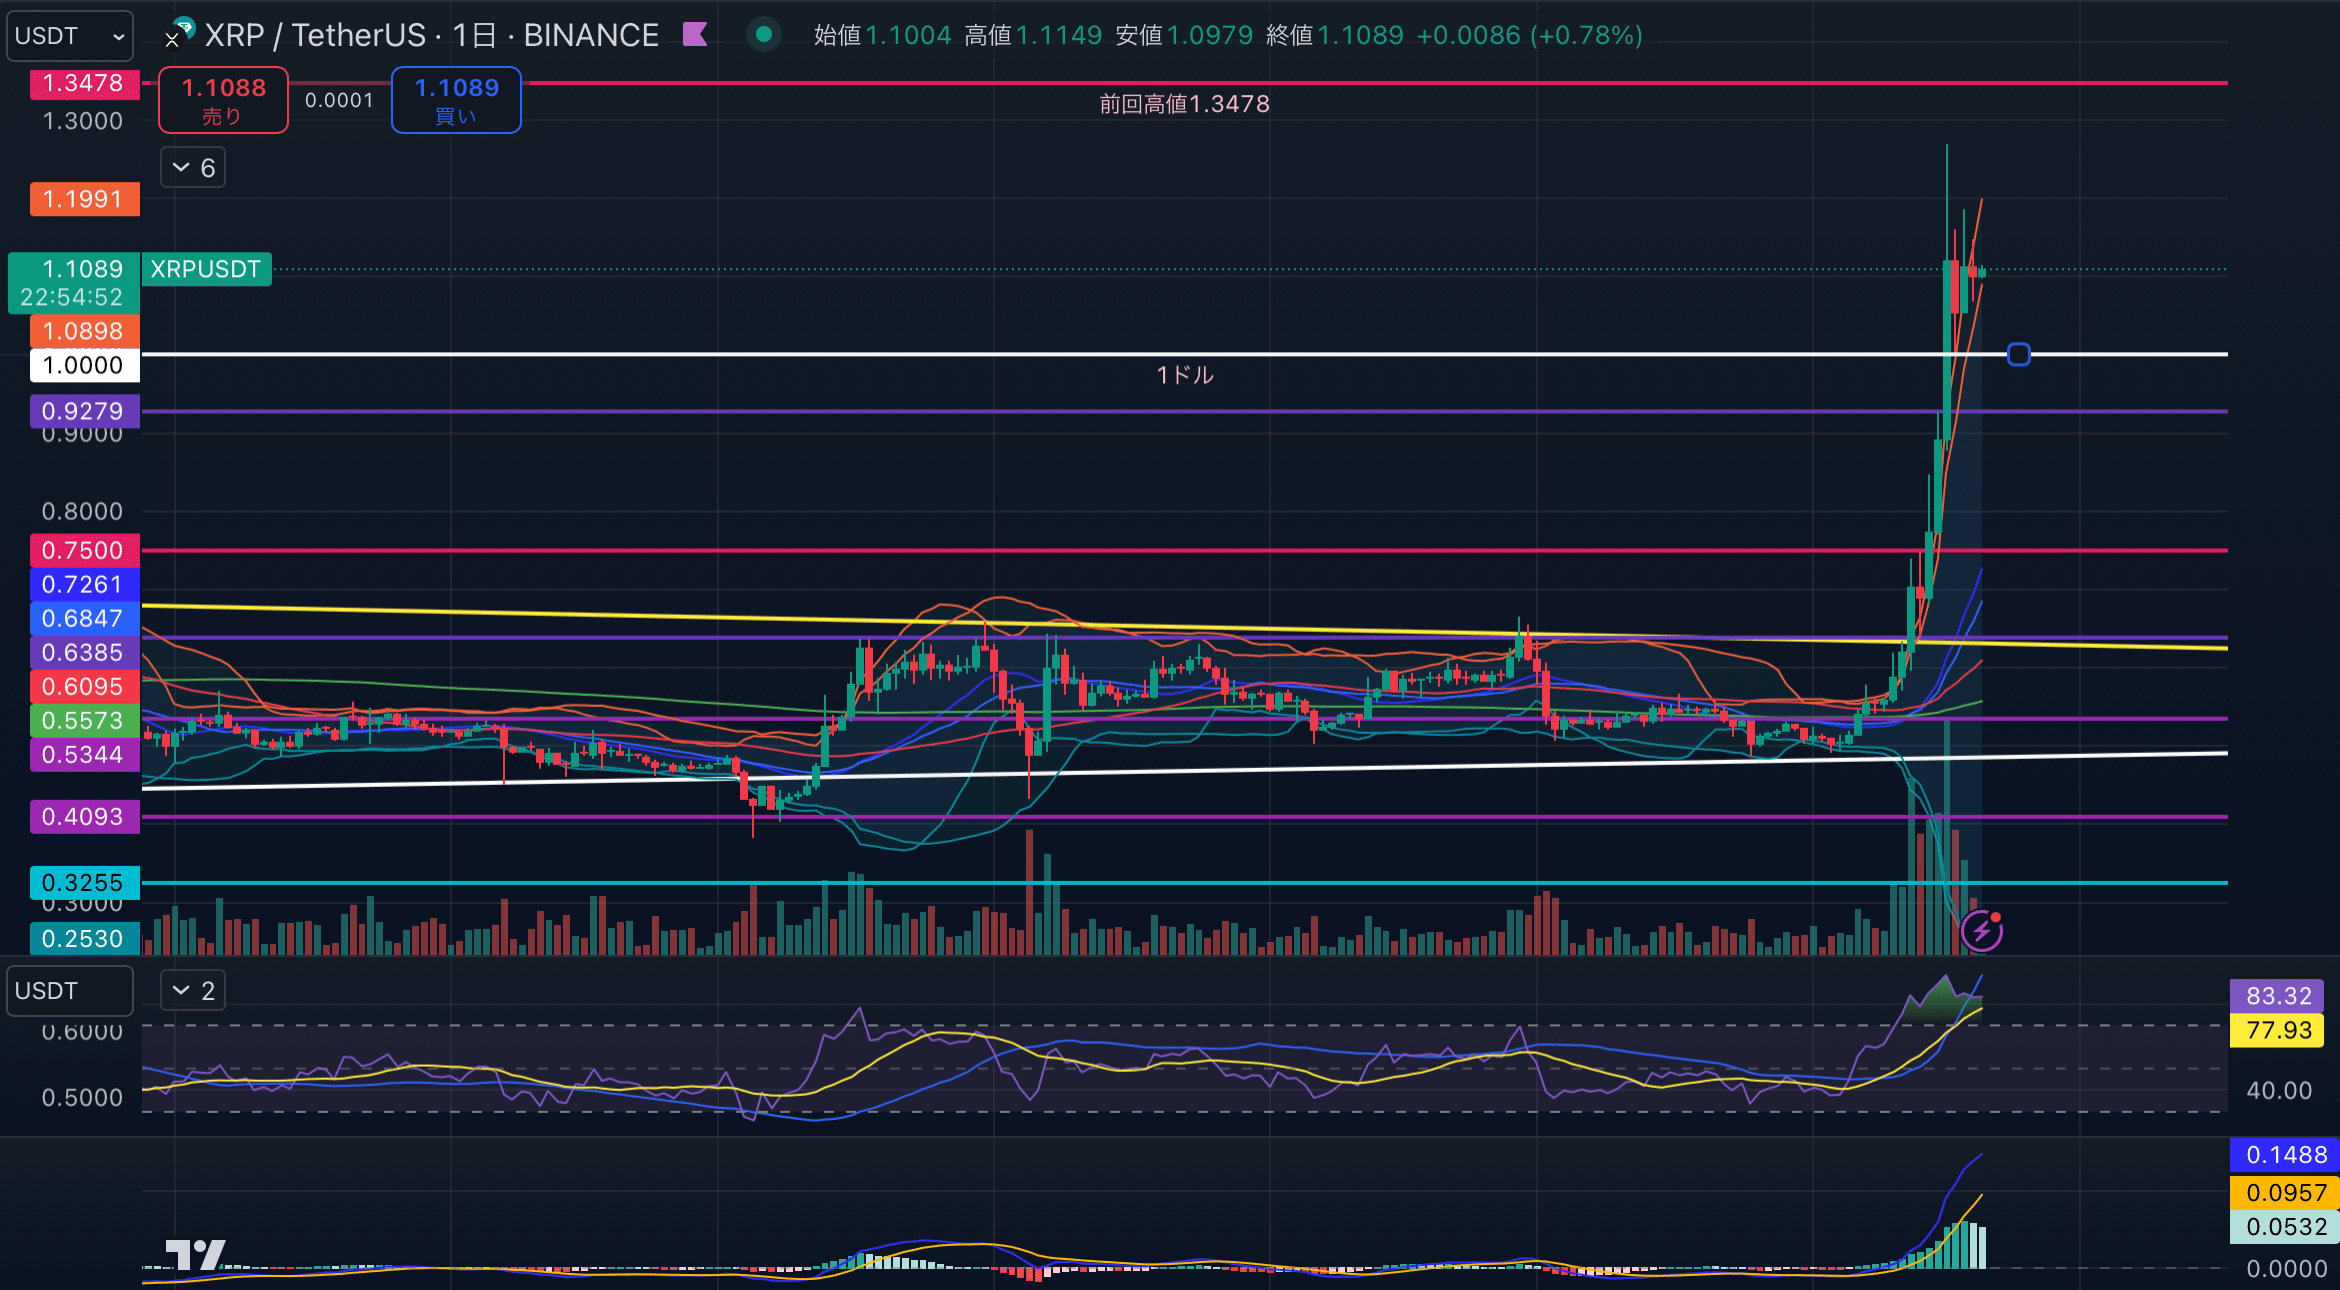The width and height of the screenshot is (2340, 1290).
Task: Click the 0.0001 spread value
Action: tap(339, 100)
